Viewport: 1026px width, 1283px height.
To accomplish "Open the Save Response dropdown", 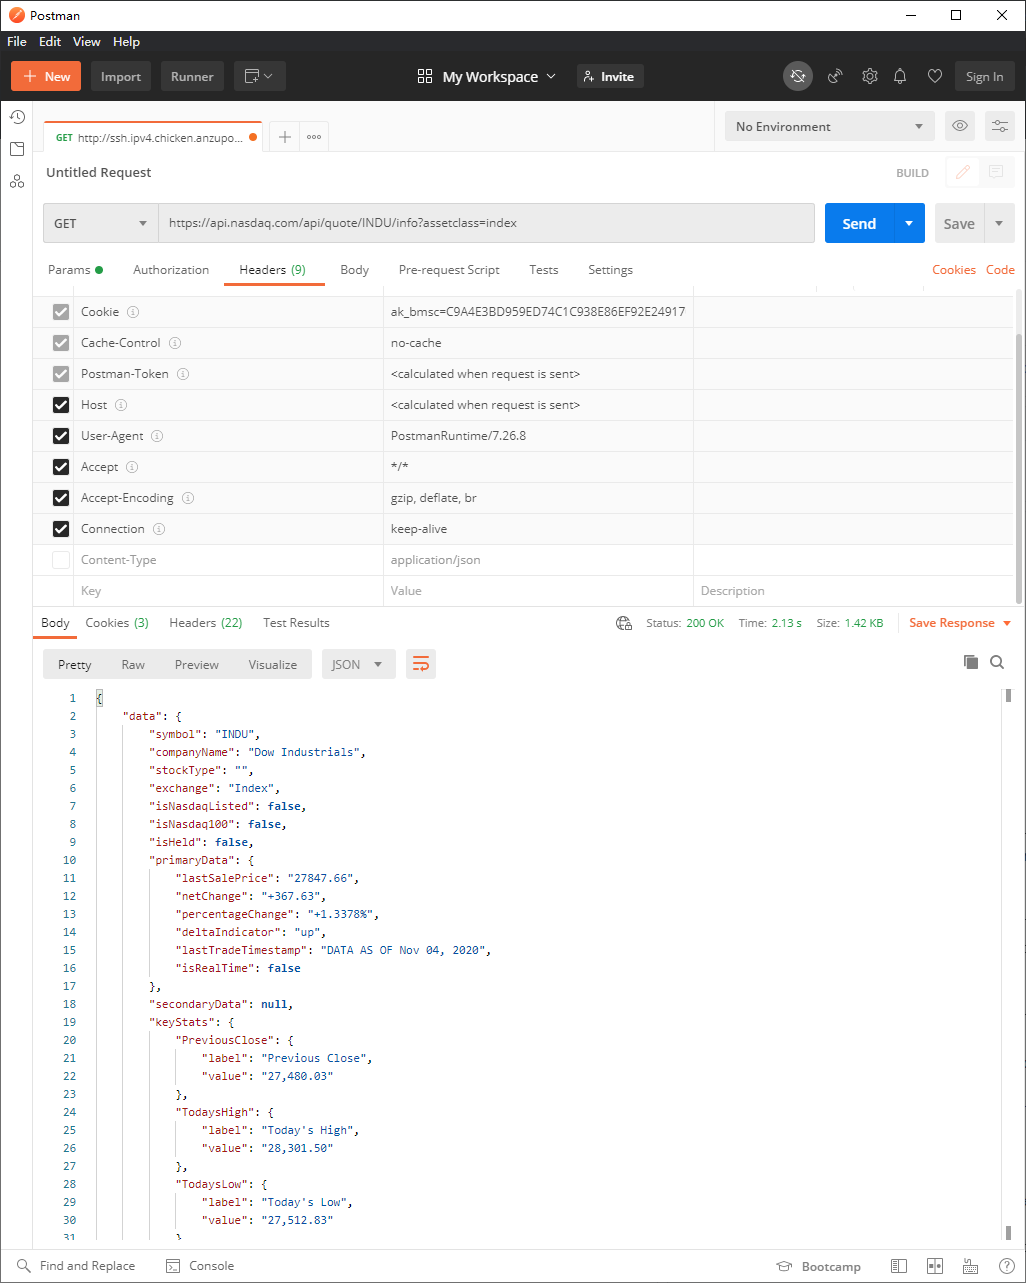I will point(960,623).
